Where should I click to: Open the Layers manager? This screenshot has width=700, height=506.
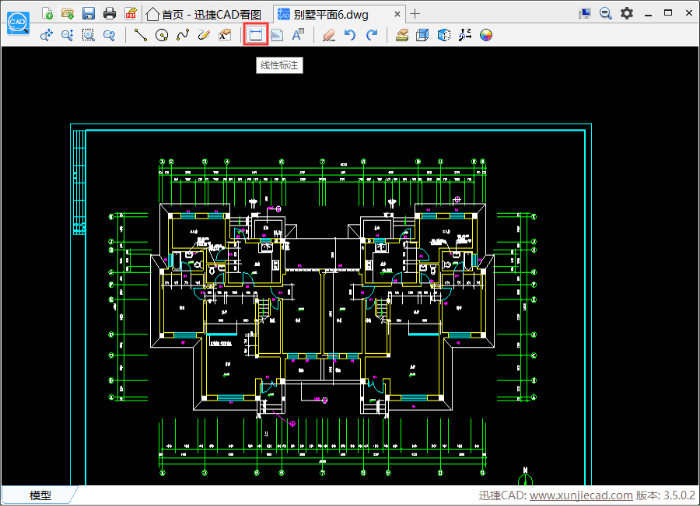402,35
